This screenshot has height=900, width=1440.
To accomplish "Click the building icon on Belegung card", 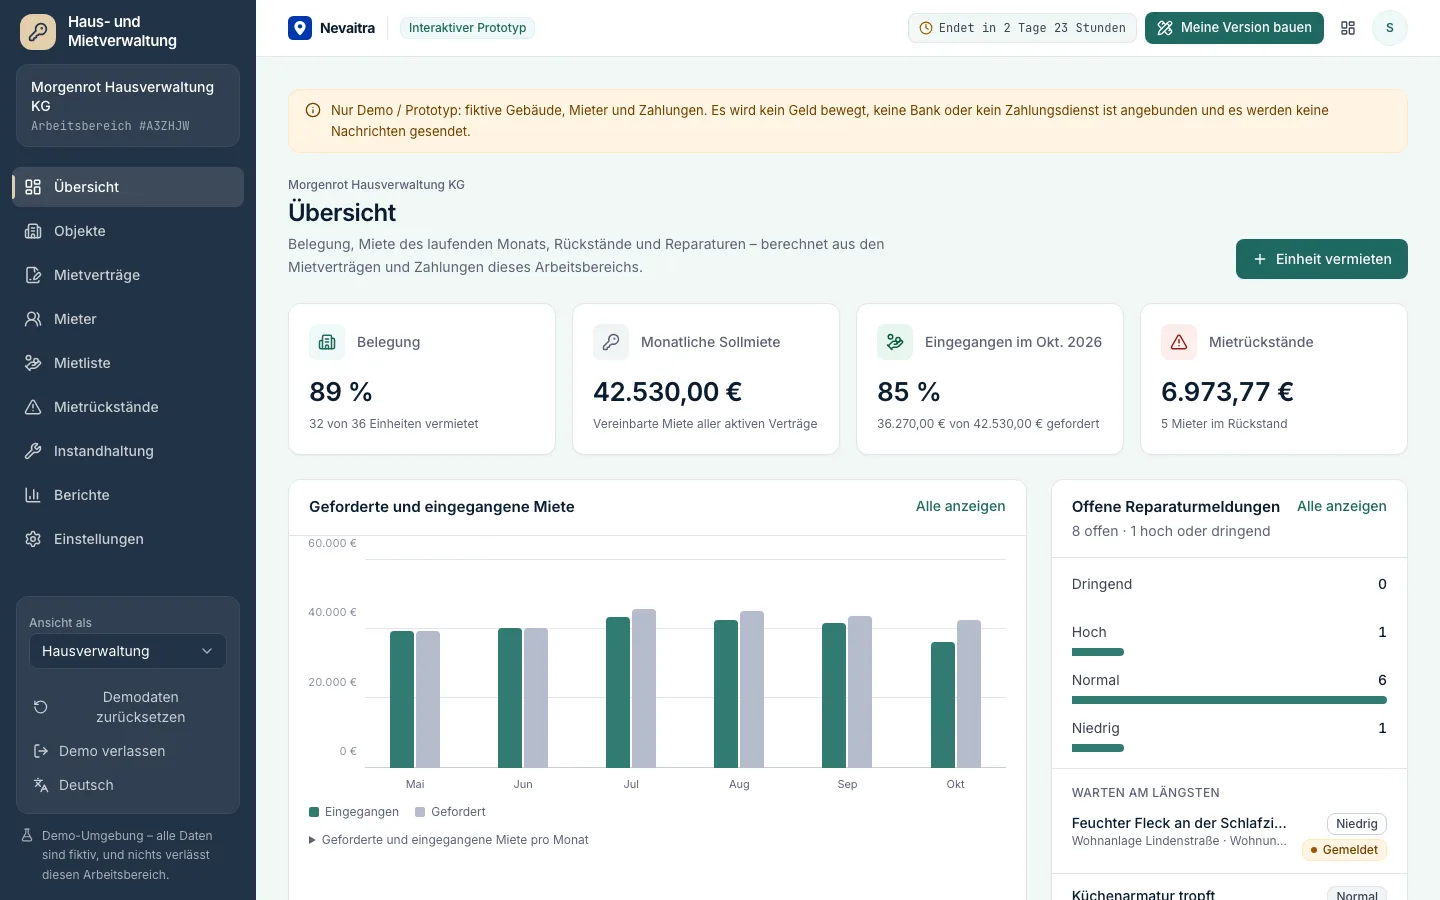I will [x=327, y=342].
